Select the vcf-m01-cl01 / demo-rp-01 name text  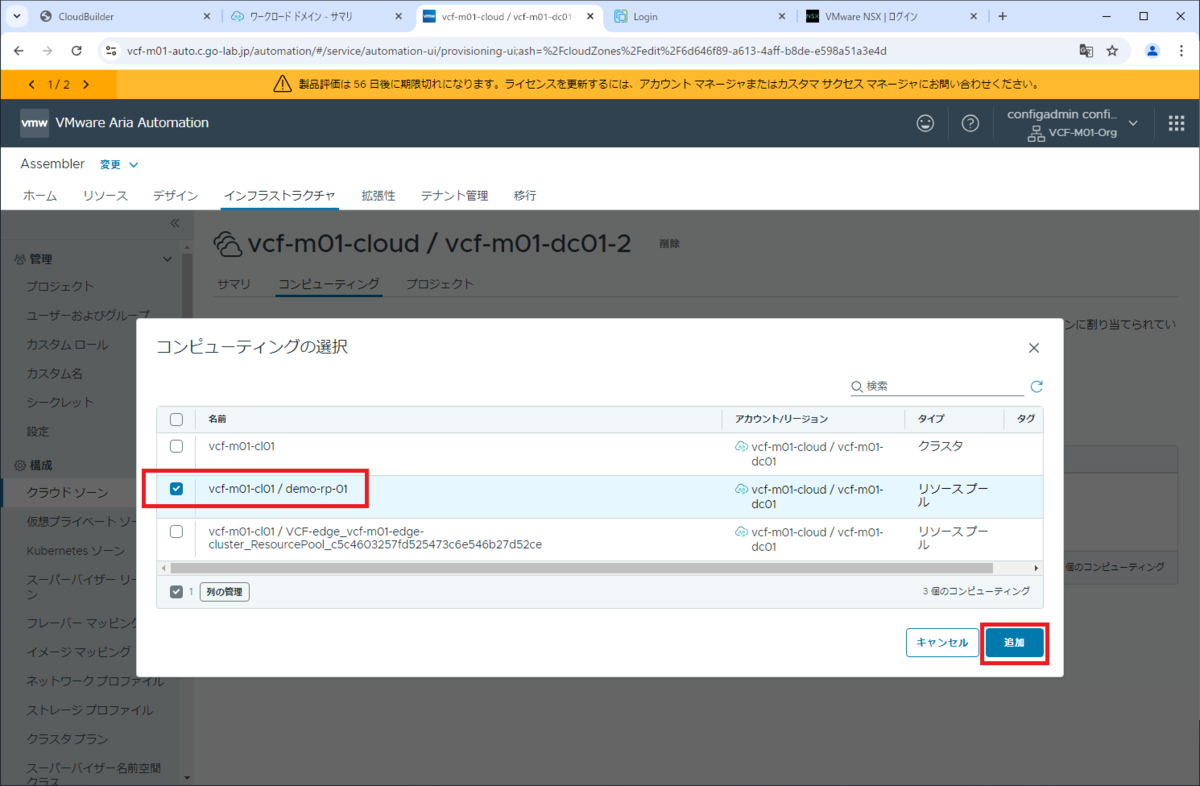pos(278,489)
